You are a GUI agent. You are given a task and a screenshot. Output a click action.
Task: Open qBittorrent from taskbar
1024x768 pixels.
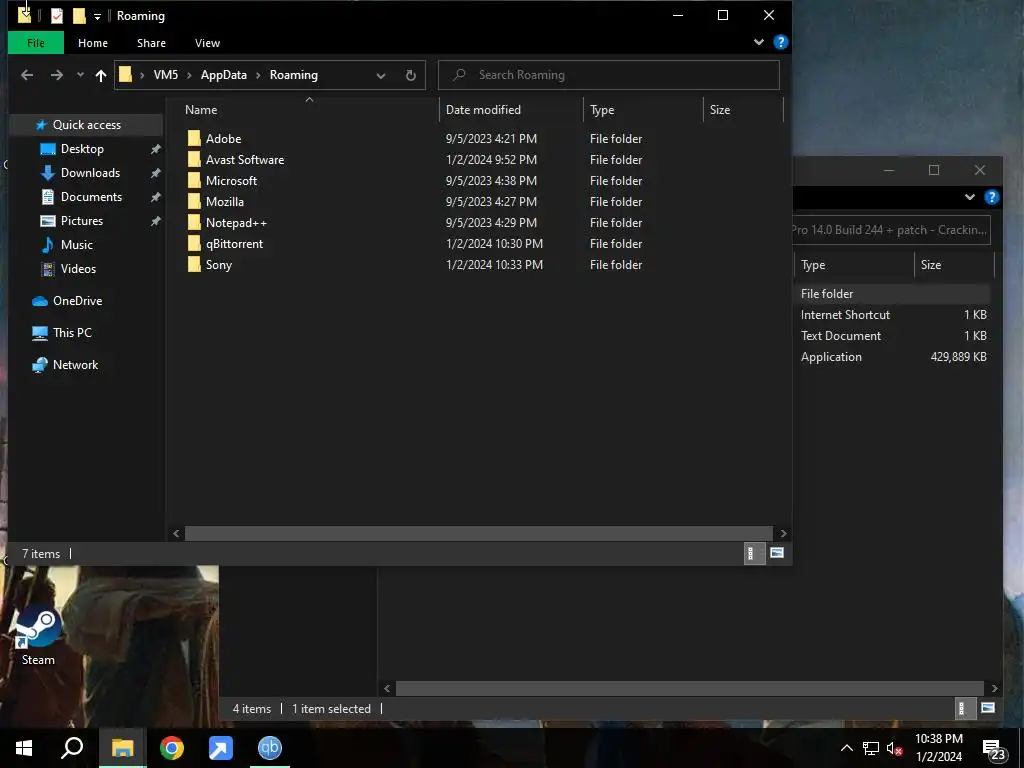tap(270, 748)
